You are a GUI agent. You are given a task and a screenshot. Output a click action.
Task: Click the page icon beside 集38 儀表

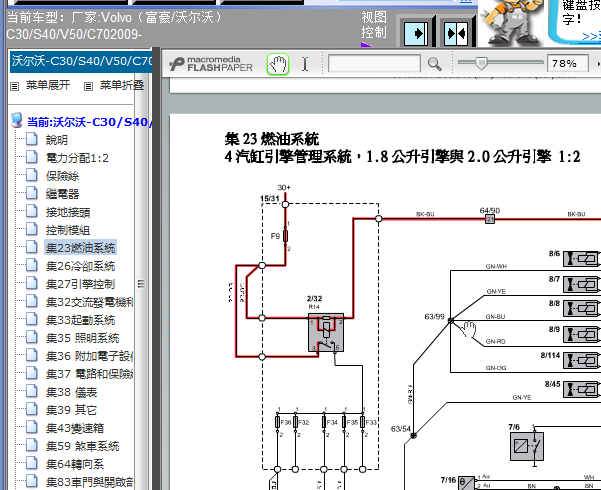tap(32, 391)
